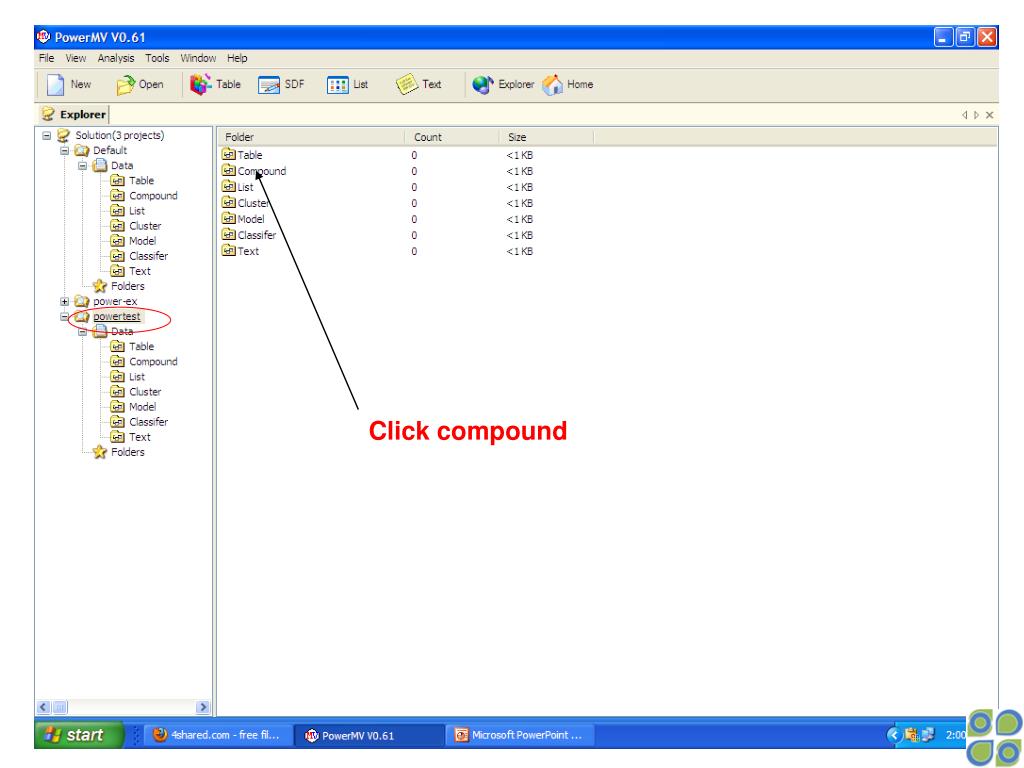The image size is (1024, 768).
Task: Open the View menu
Action: coord(76,58)
